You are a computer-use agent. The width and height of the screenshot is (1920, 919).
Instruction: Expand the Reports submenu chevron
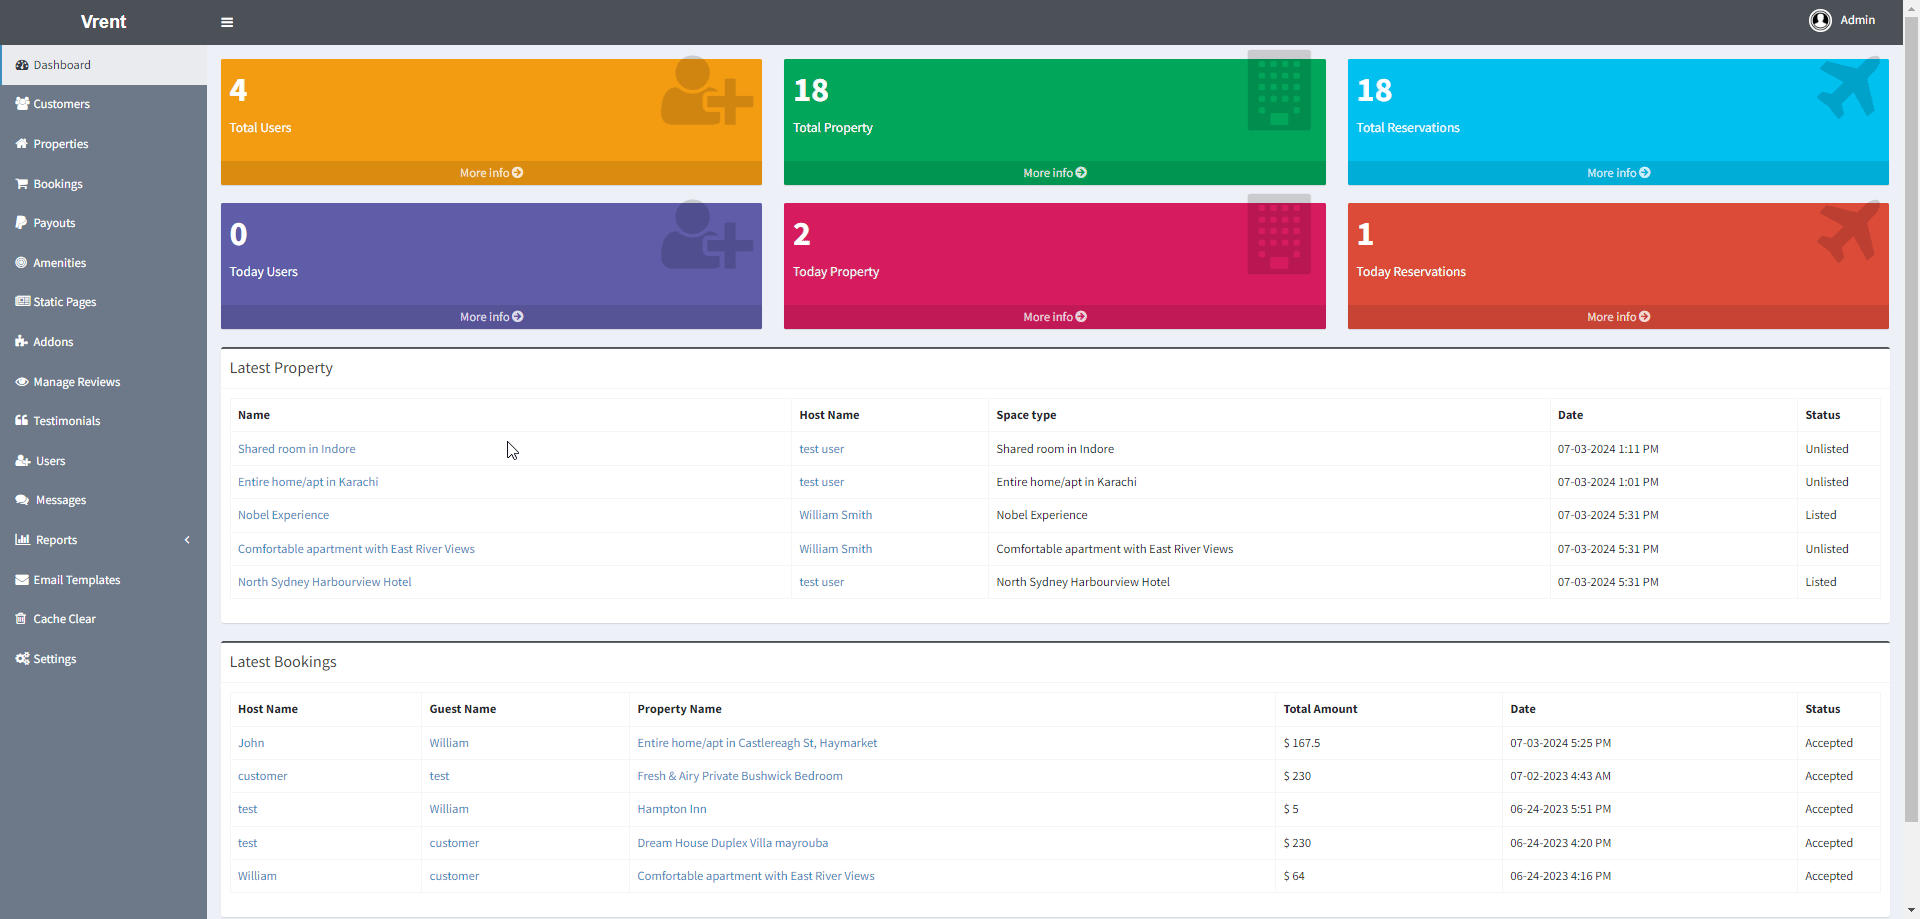(187, 540)
